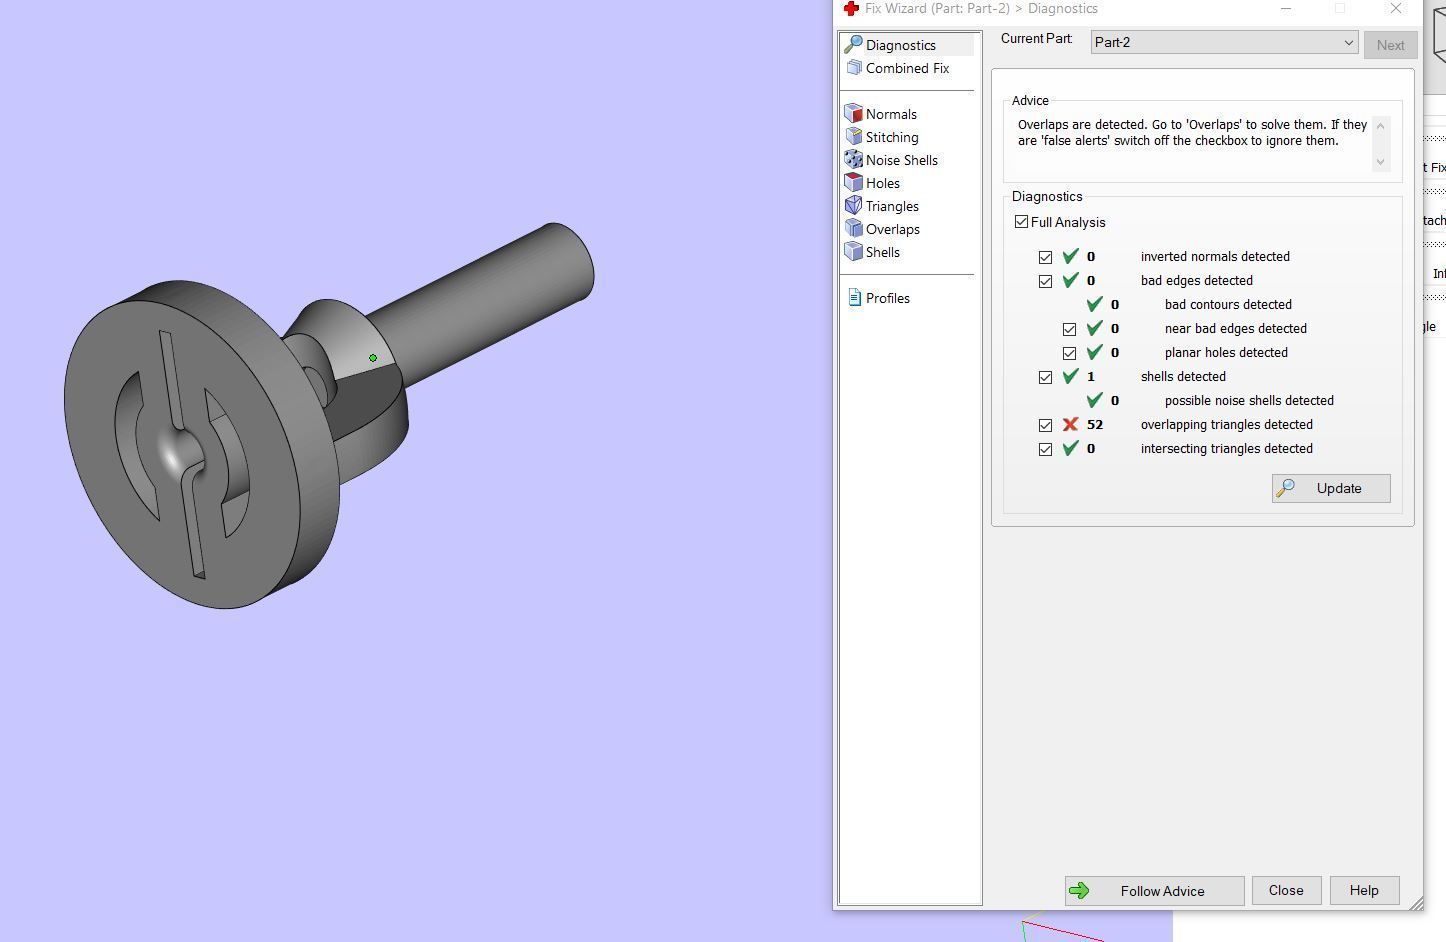Screen dimensions: 1446x942
Task: Click the Shells cube icon
Action: 853,252
